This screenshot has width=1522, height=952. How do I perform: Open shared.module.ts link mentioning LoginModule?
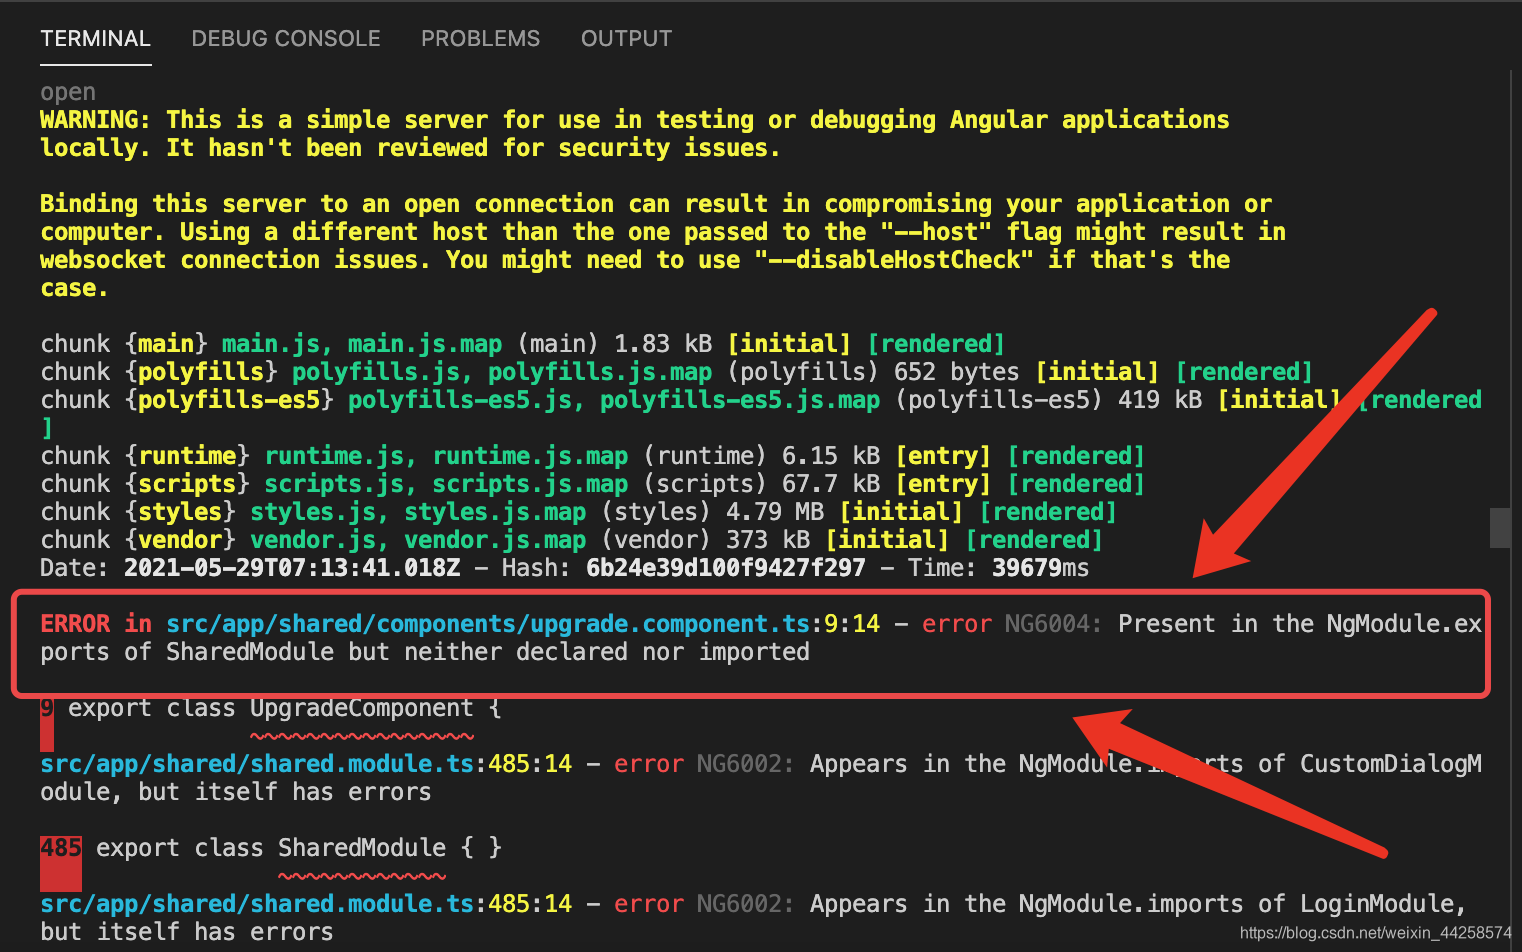257,904
